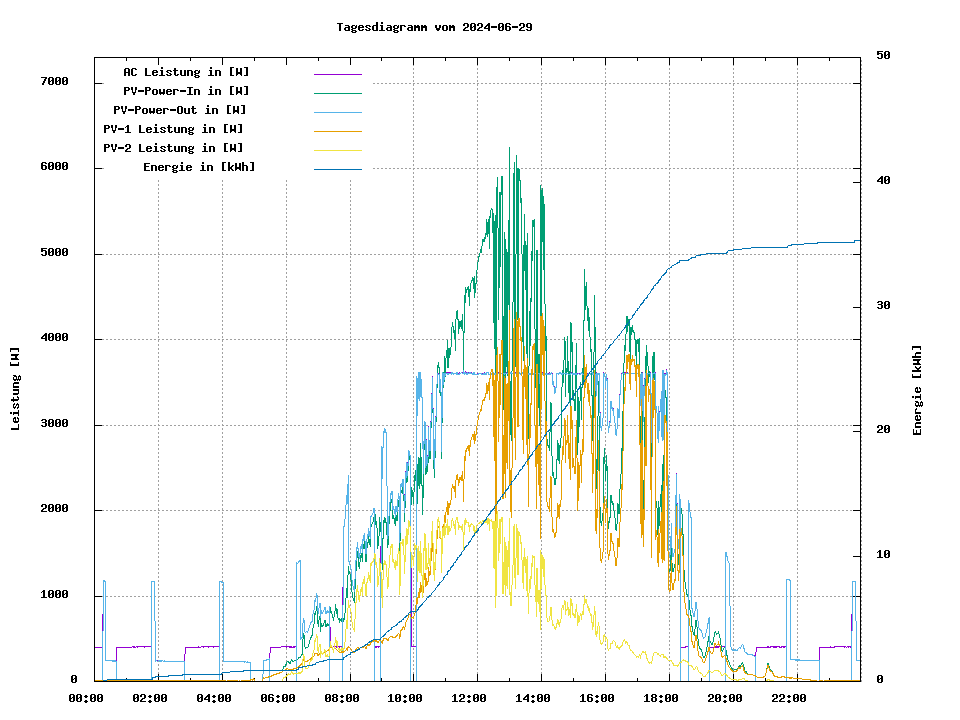Select the AC Leistung in [W] legend entry
The width and height of the screenshot is (960, 720).
coord(186,72)
